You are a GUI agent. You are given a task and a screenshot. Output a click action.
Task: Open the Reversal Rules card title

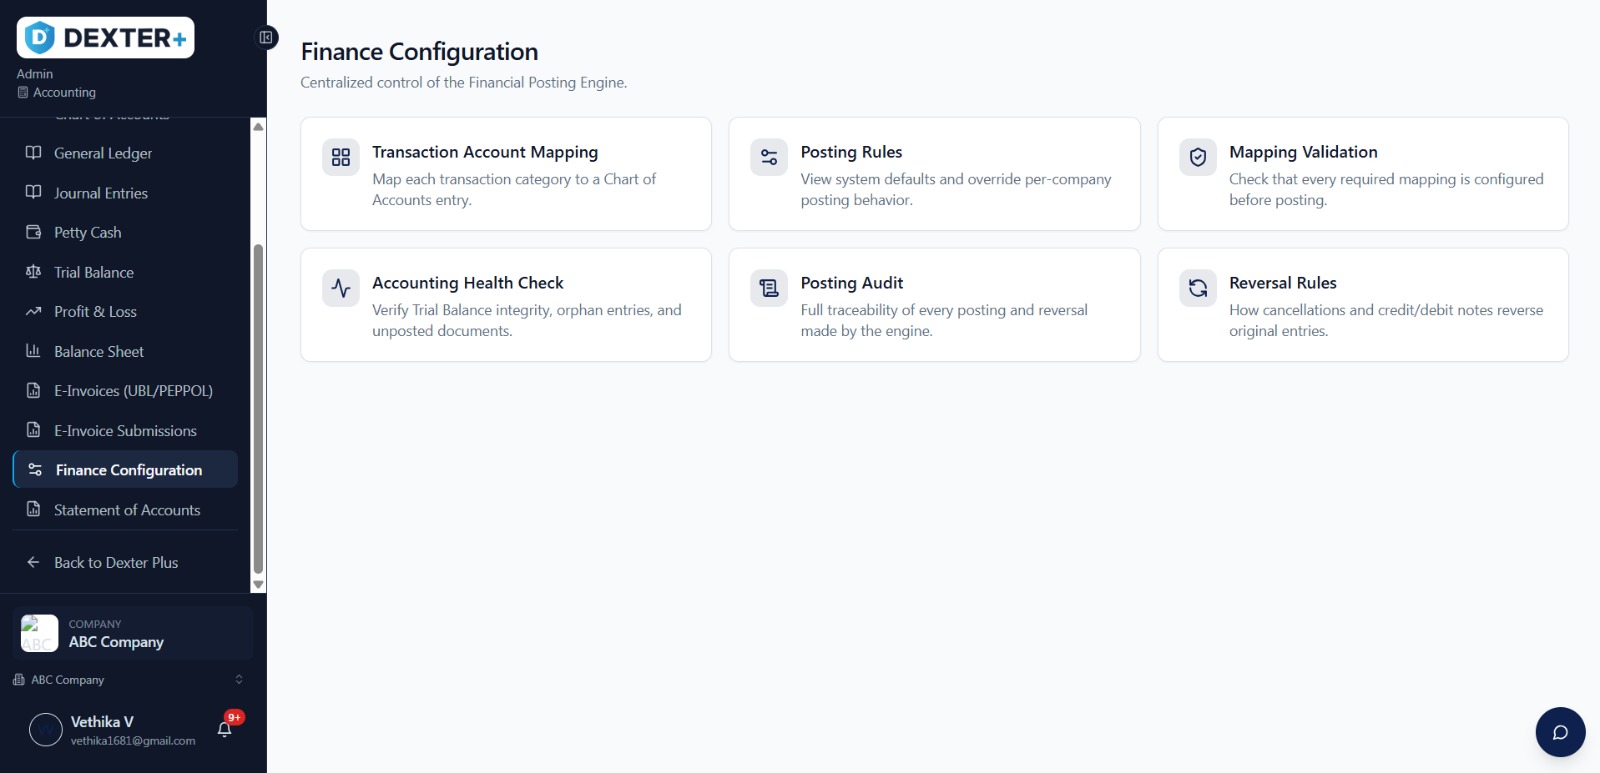coord(1283,283)
